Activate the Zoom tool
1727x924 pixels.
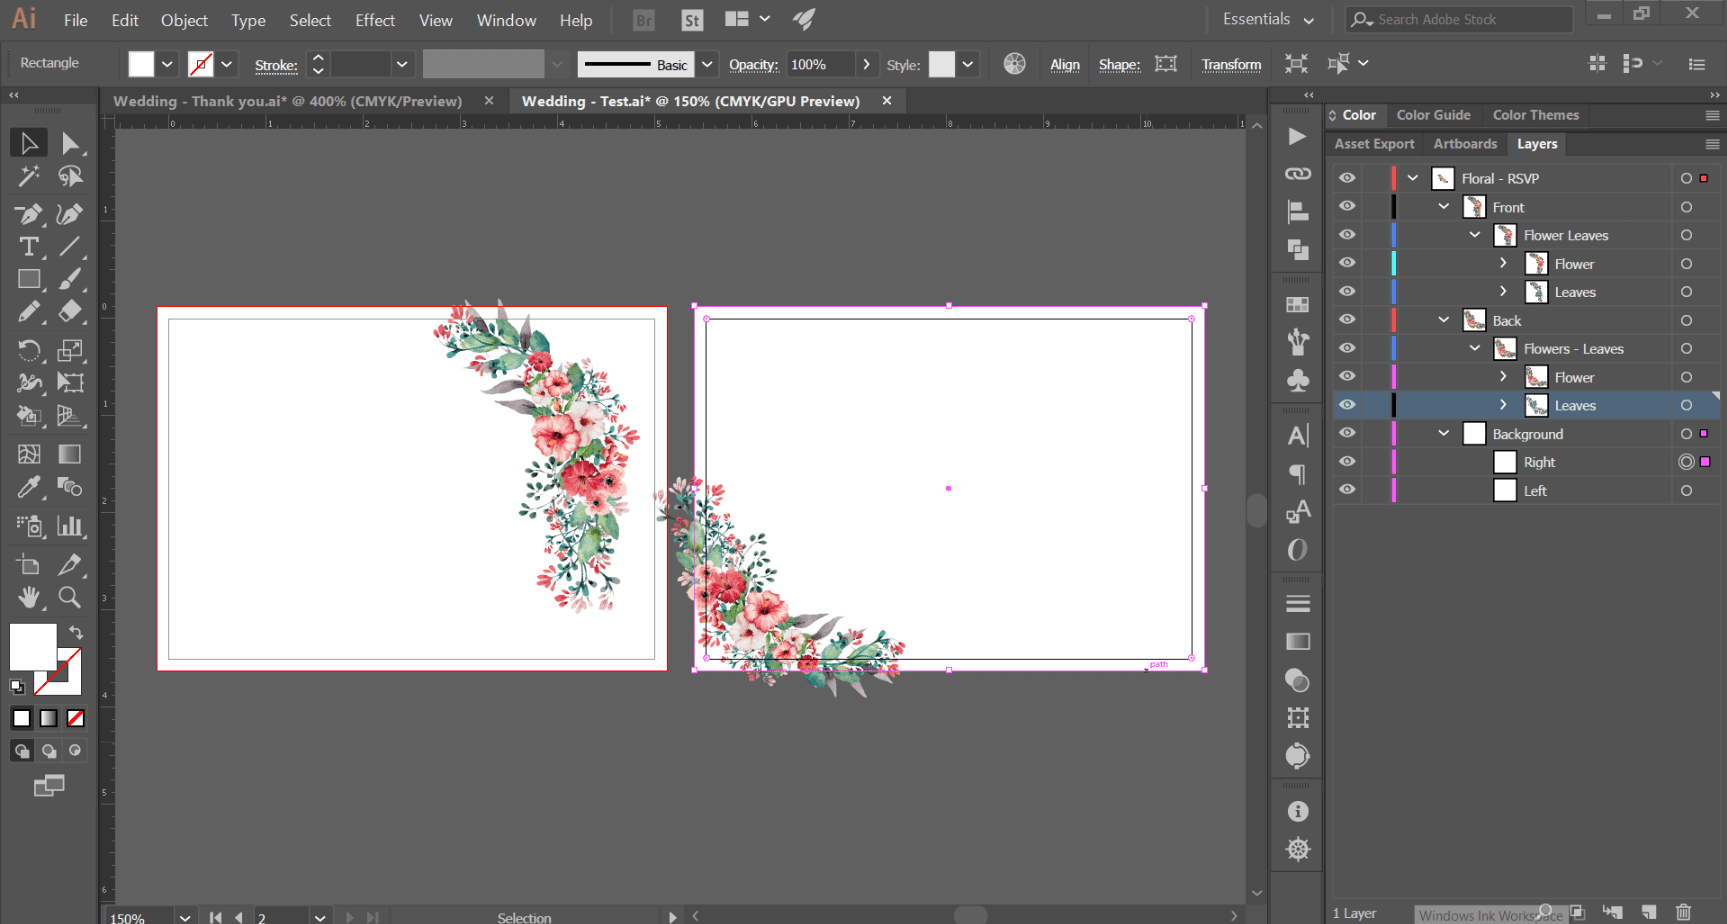(x=69, y=598)
